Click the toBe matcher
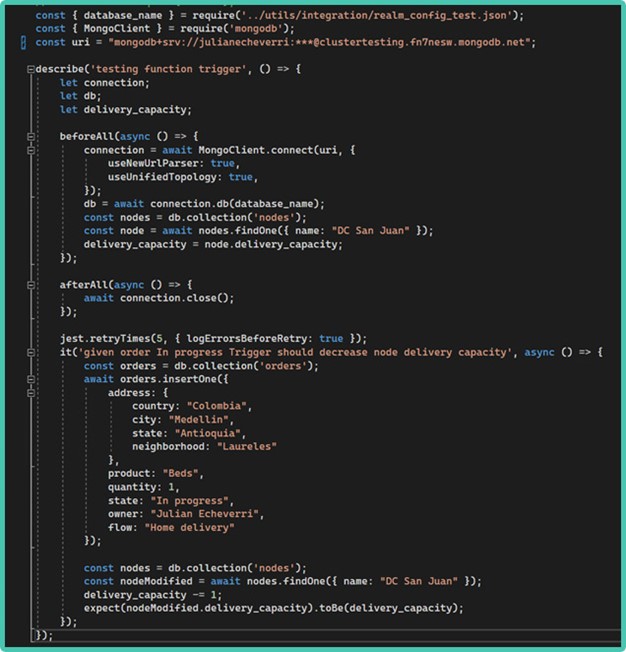626x652 pixels. point(331,608)
